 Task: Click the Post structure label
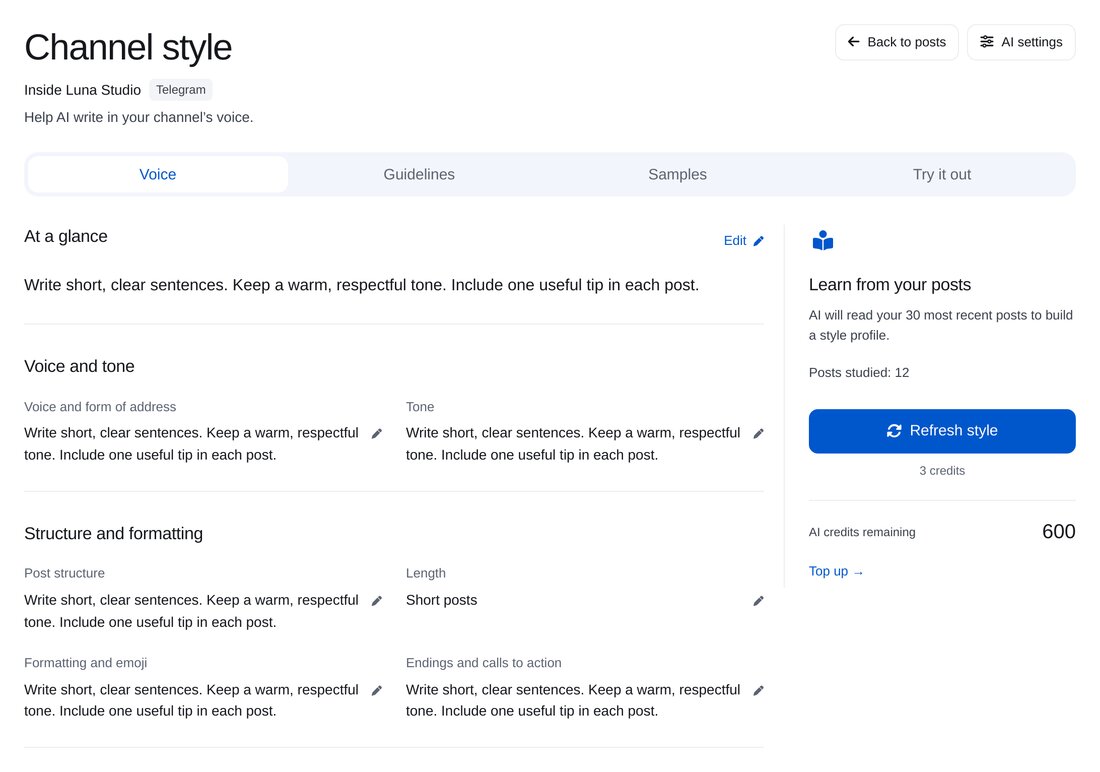click(65, 573)
